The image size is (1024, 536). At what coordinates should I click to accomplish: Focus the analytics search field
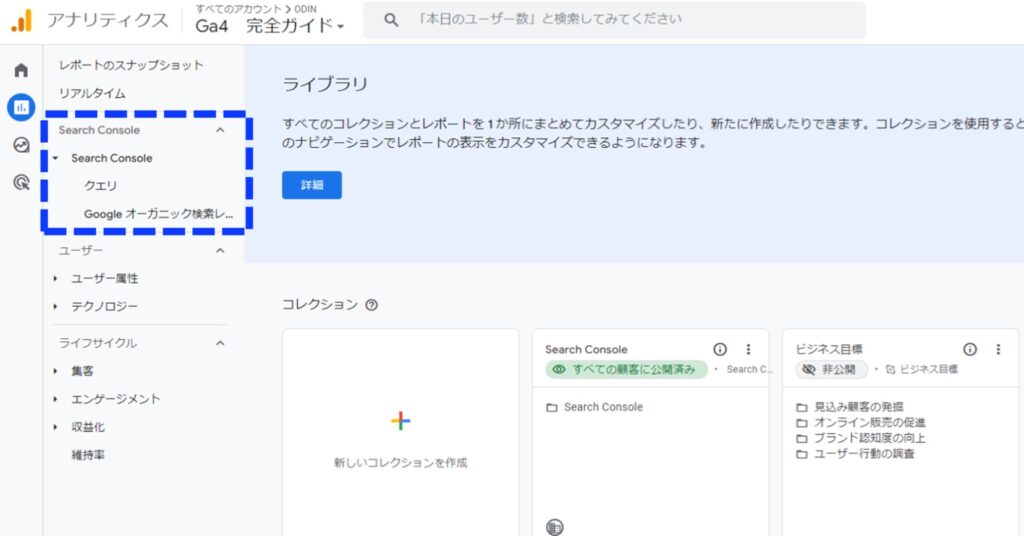tap(614, 20)
